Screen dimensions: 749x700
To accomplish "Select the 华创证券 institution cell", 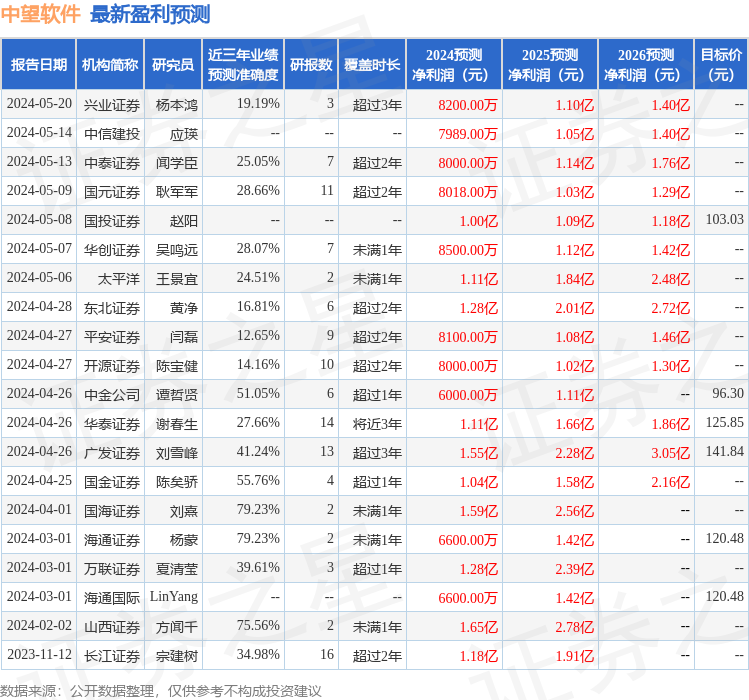I will coord(112,250).
